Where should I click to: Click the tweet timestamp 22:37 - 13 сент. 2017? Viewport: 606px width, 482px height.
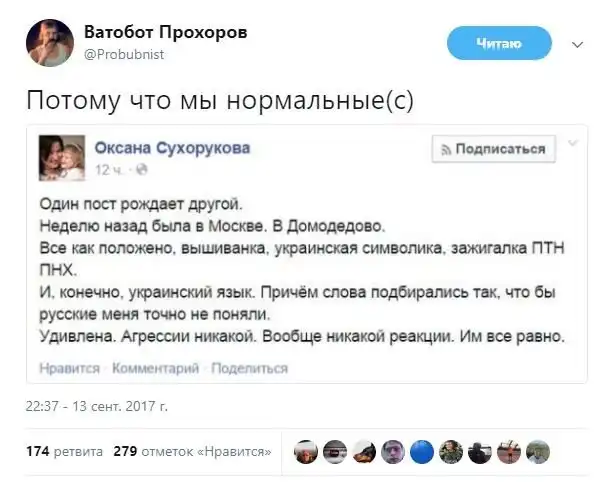click(96, 406)
